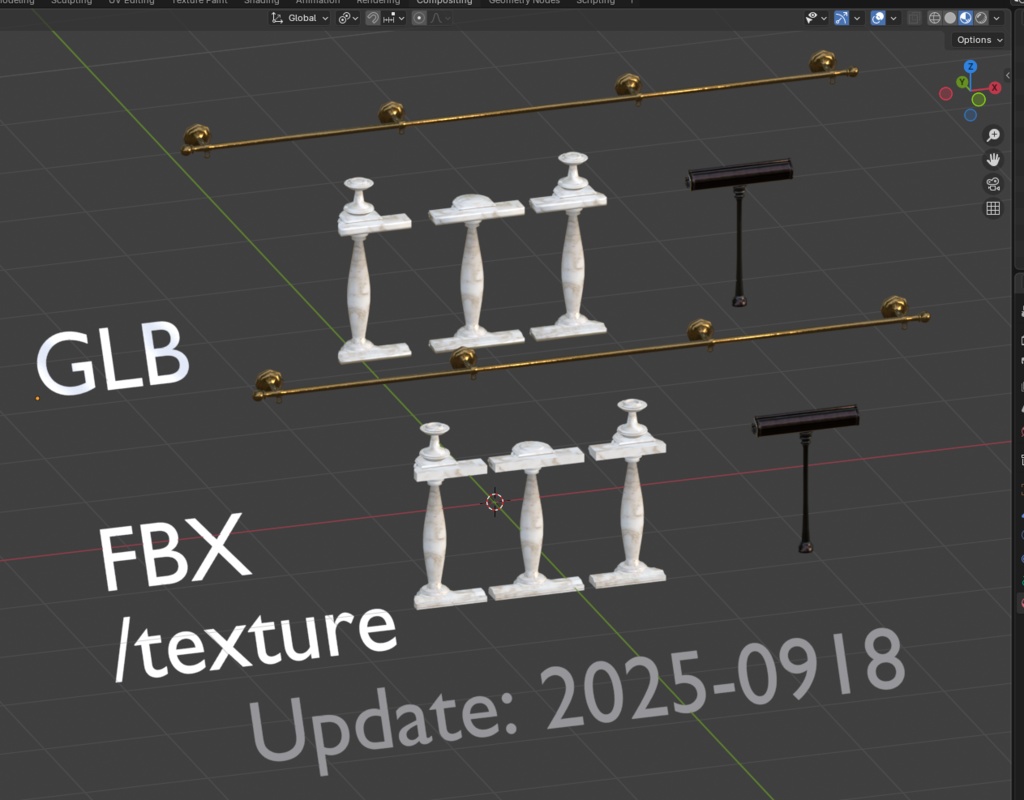Click the green Y axis label on gizmo
The width and height of the screenshot is (1024, 800).
tap(962, 82)
